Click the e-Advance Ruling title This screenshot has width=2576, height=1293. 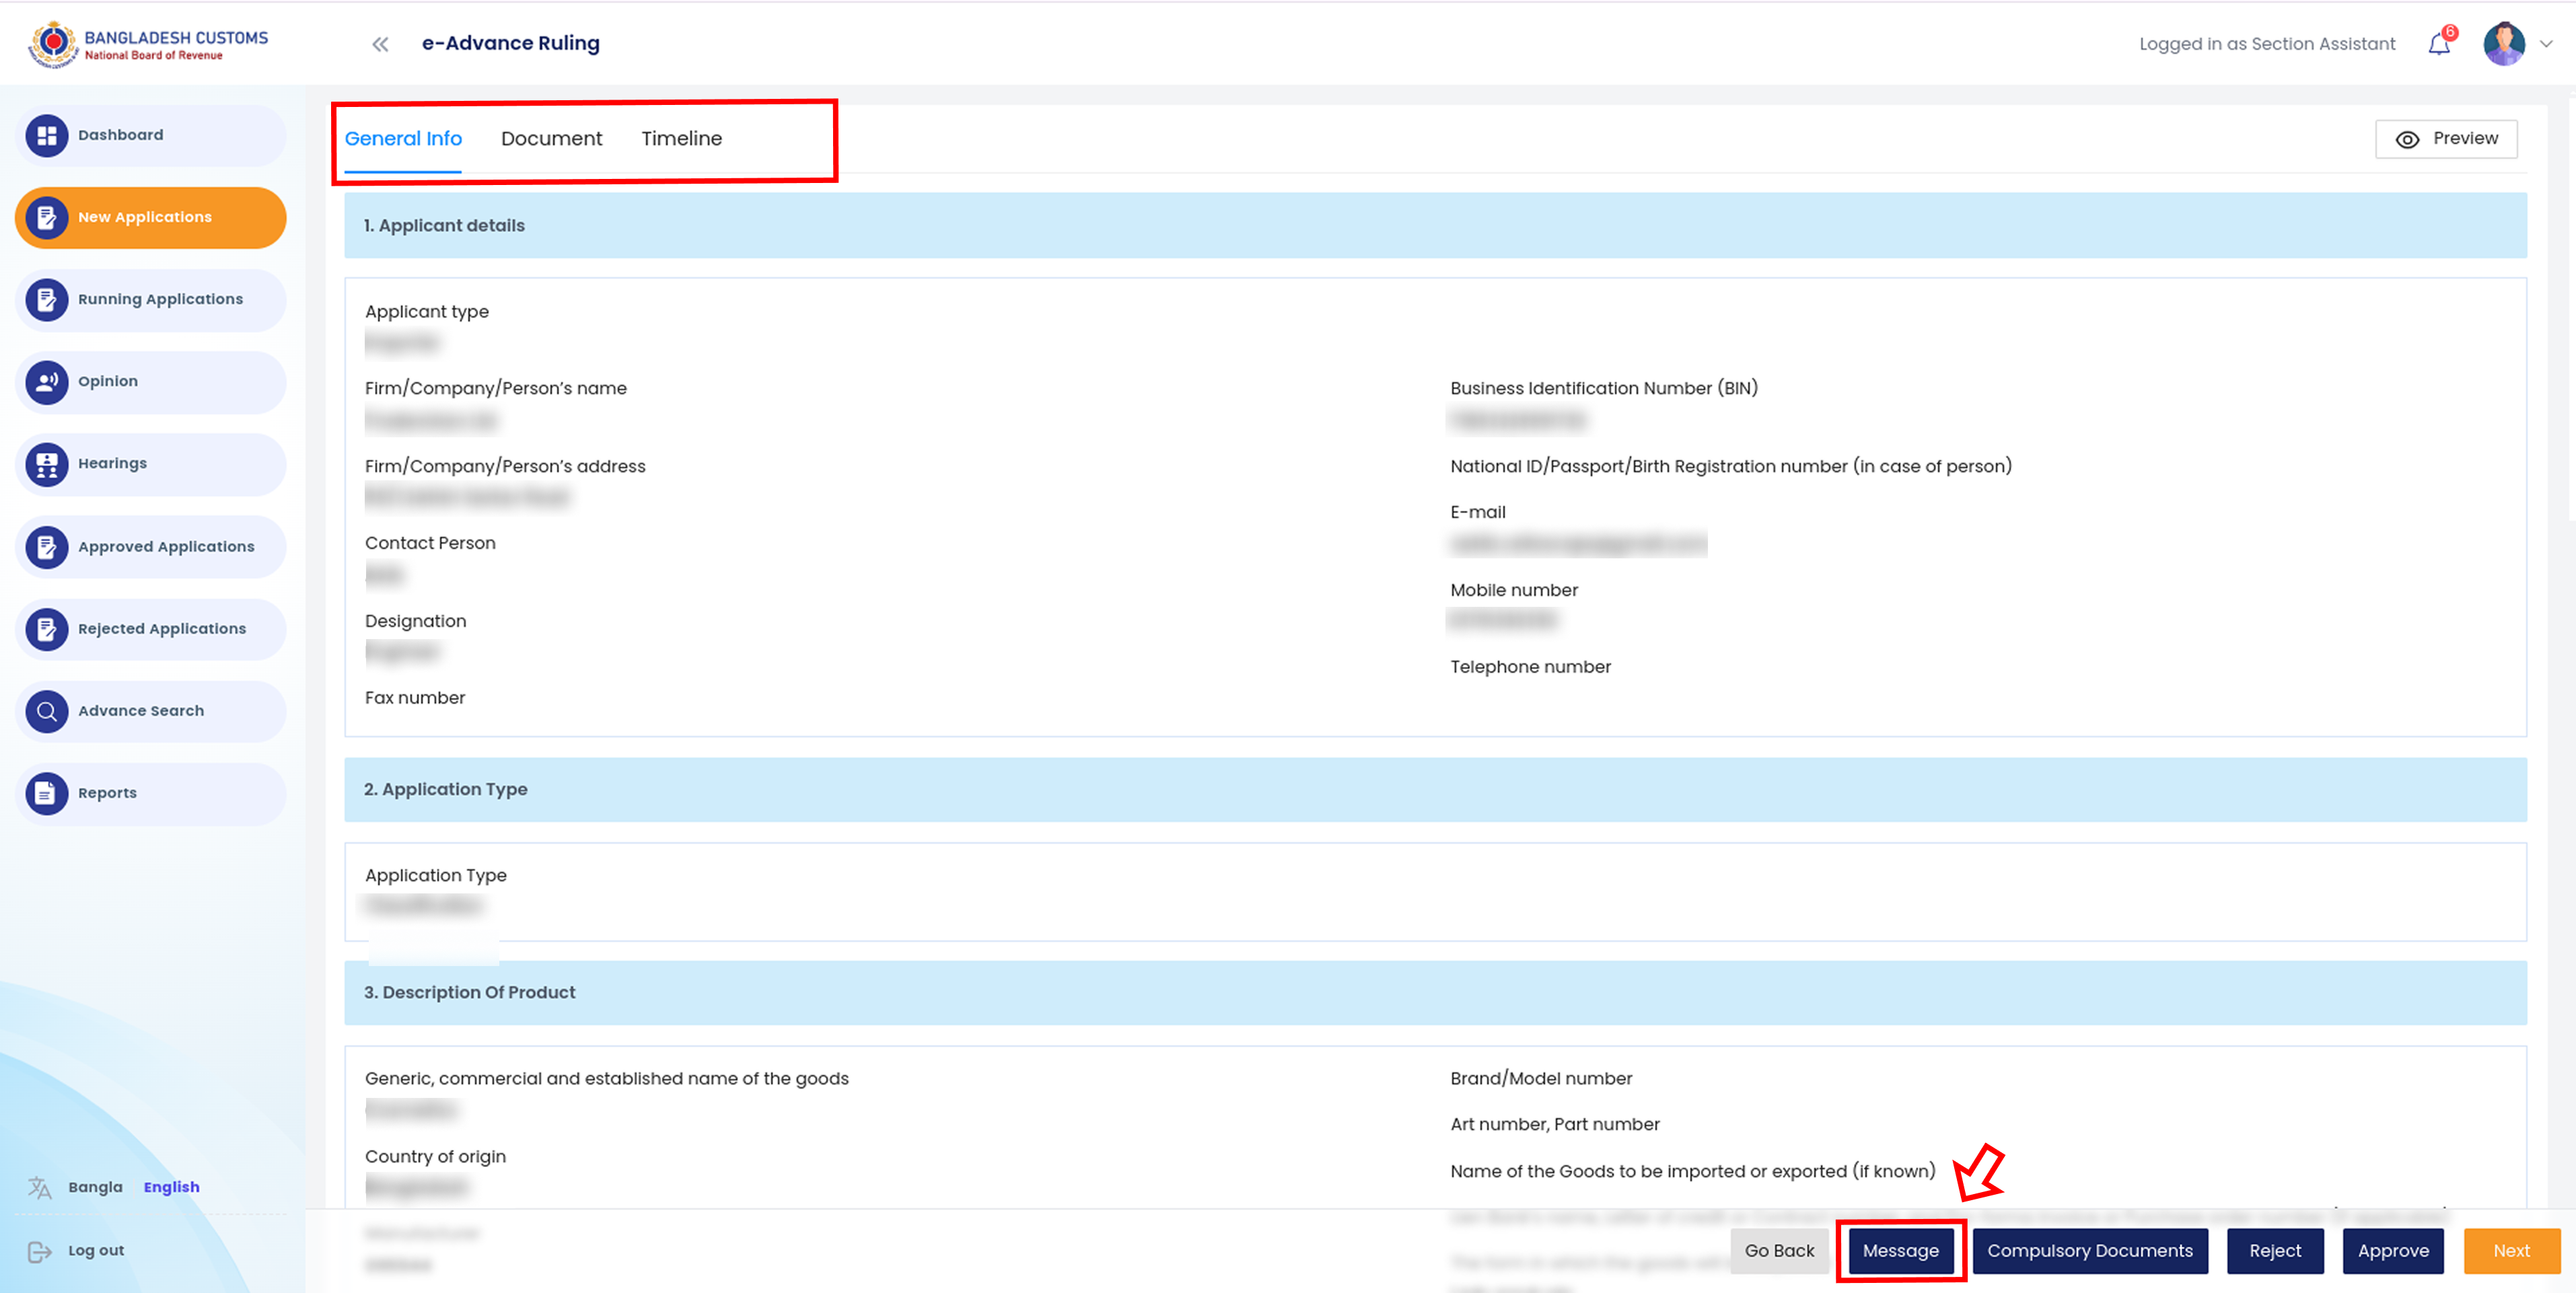[x=510, y=43]
